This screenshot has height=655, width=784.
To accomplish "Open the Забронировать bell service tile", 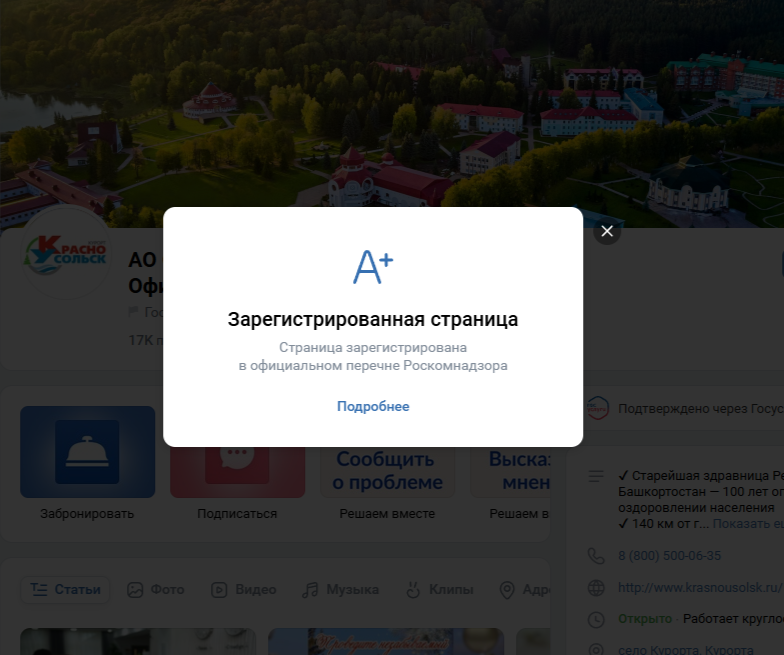I will (88, 452).
